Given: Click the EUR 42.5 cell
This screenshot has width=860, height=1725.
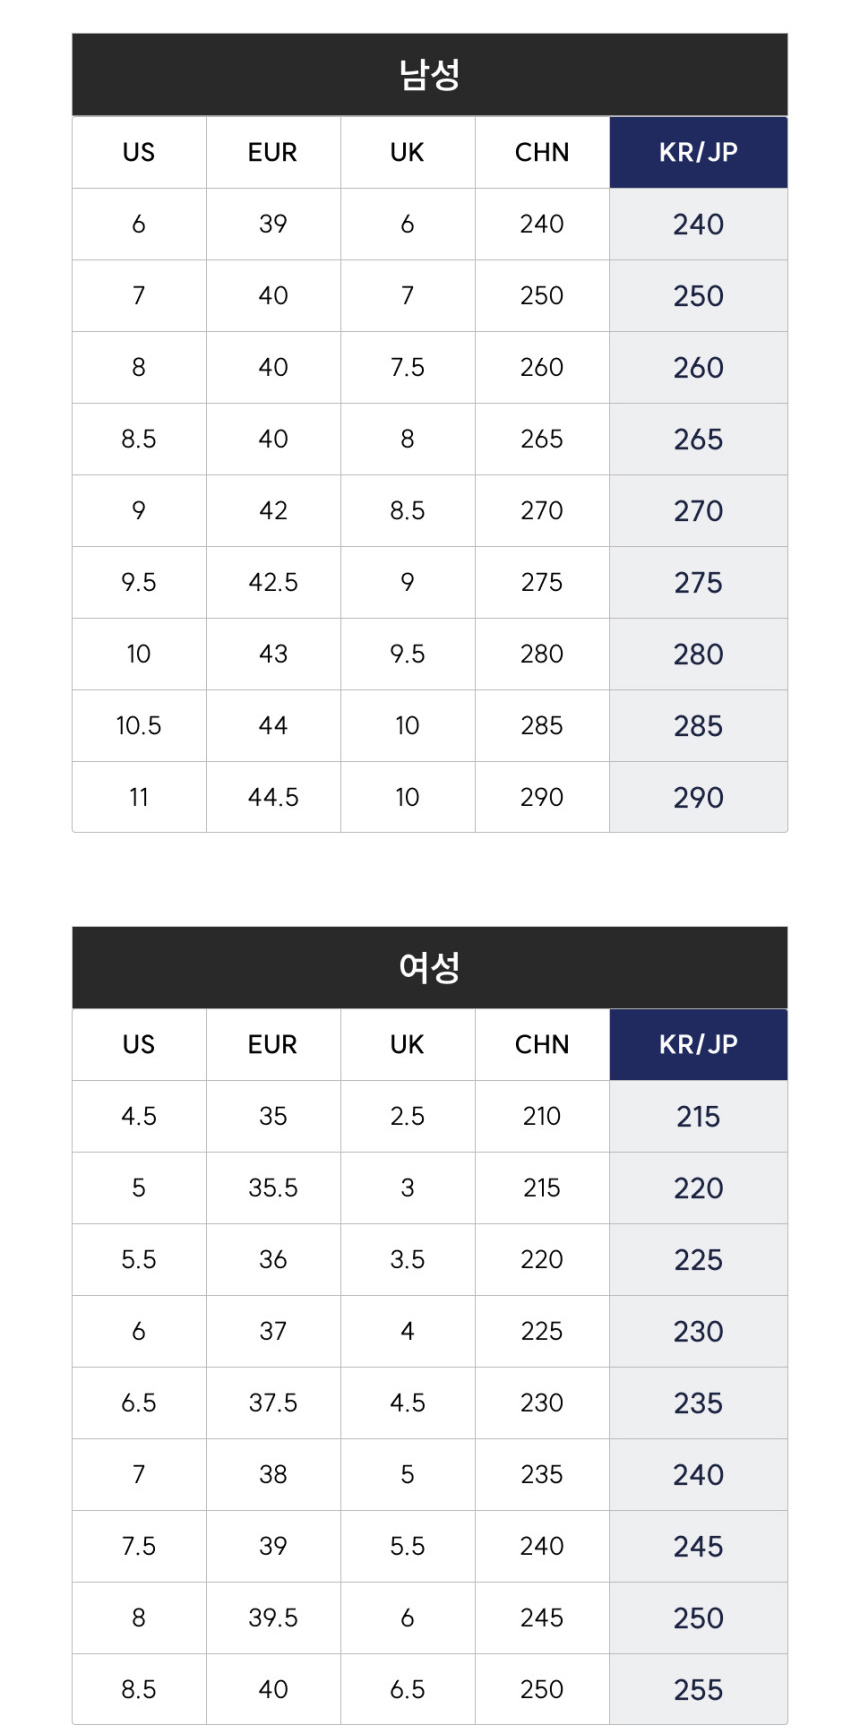Looking at the screenshot, I should (273, 582).
